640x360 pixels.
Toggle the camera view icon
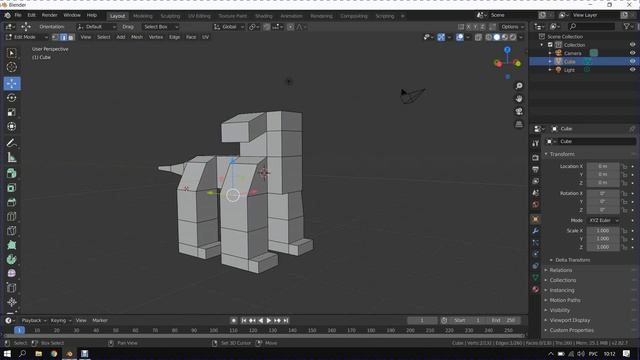tap(519, 111)
